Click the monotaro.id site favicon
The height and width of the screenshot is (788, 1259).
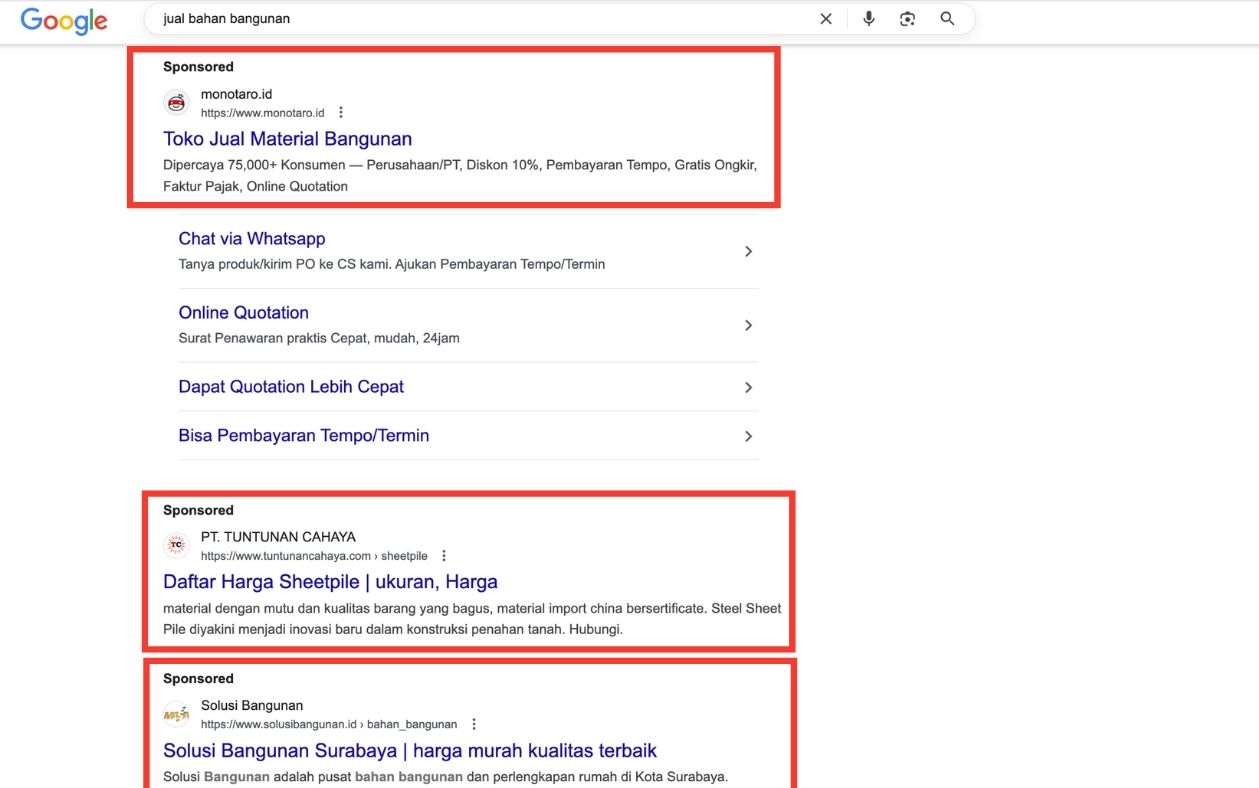point(177,103)
